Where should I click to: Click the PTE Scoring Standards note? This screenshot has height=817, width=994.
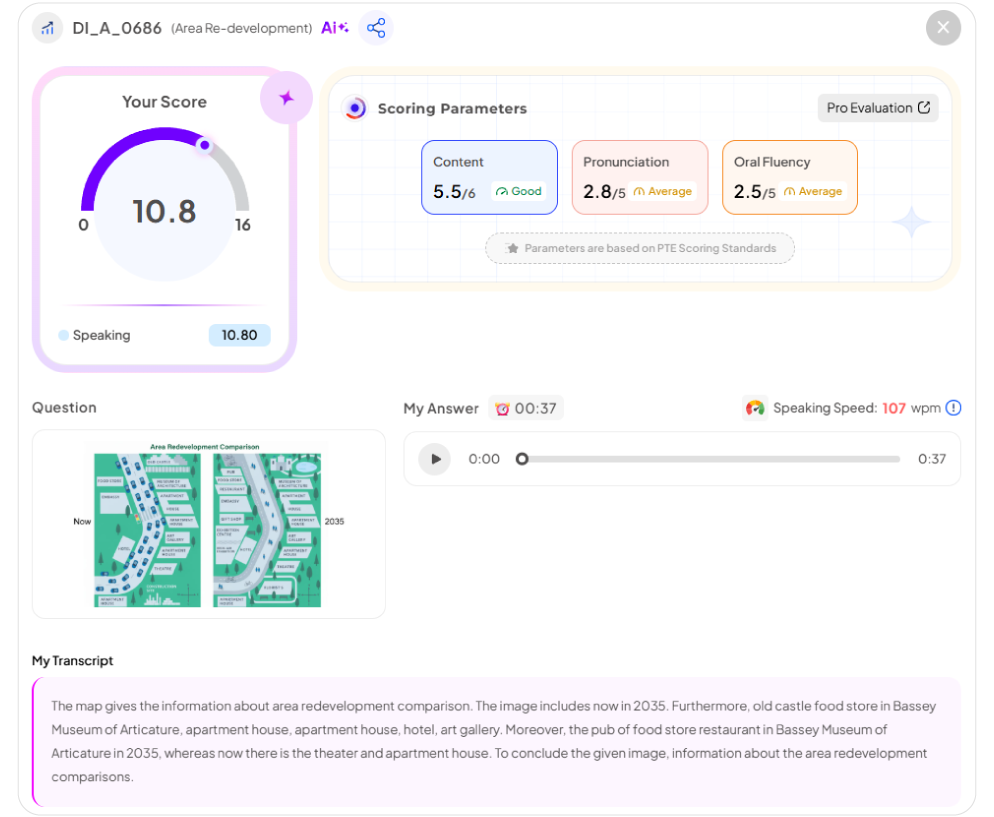click(640, 248)
